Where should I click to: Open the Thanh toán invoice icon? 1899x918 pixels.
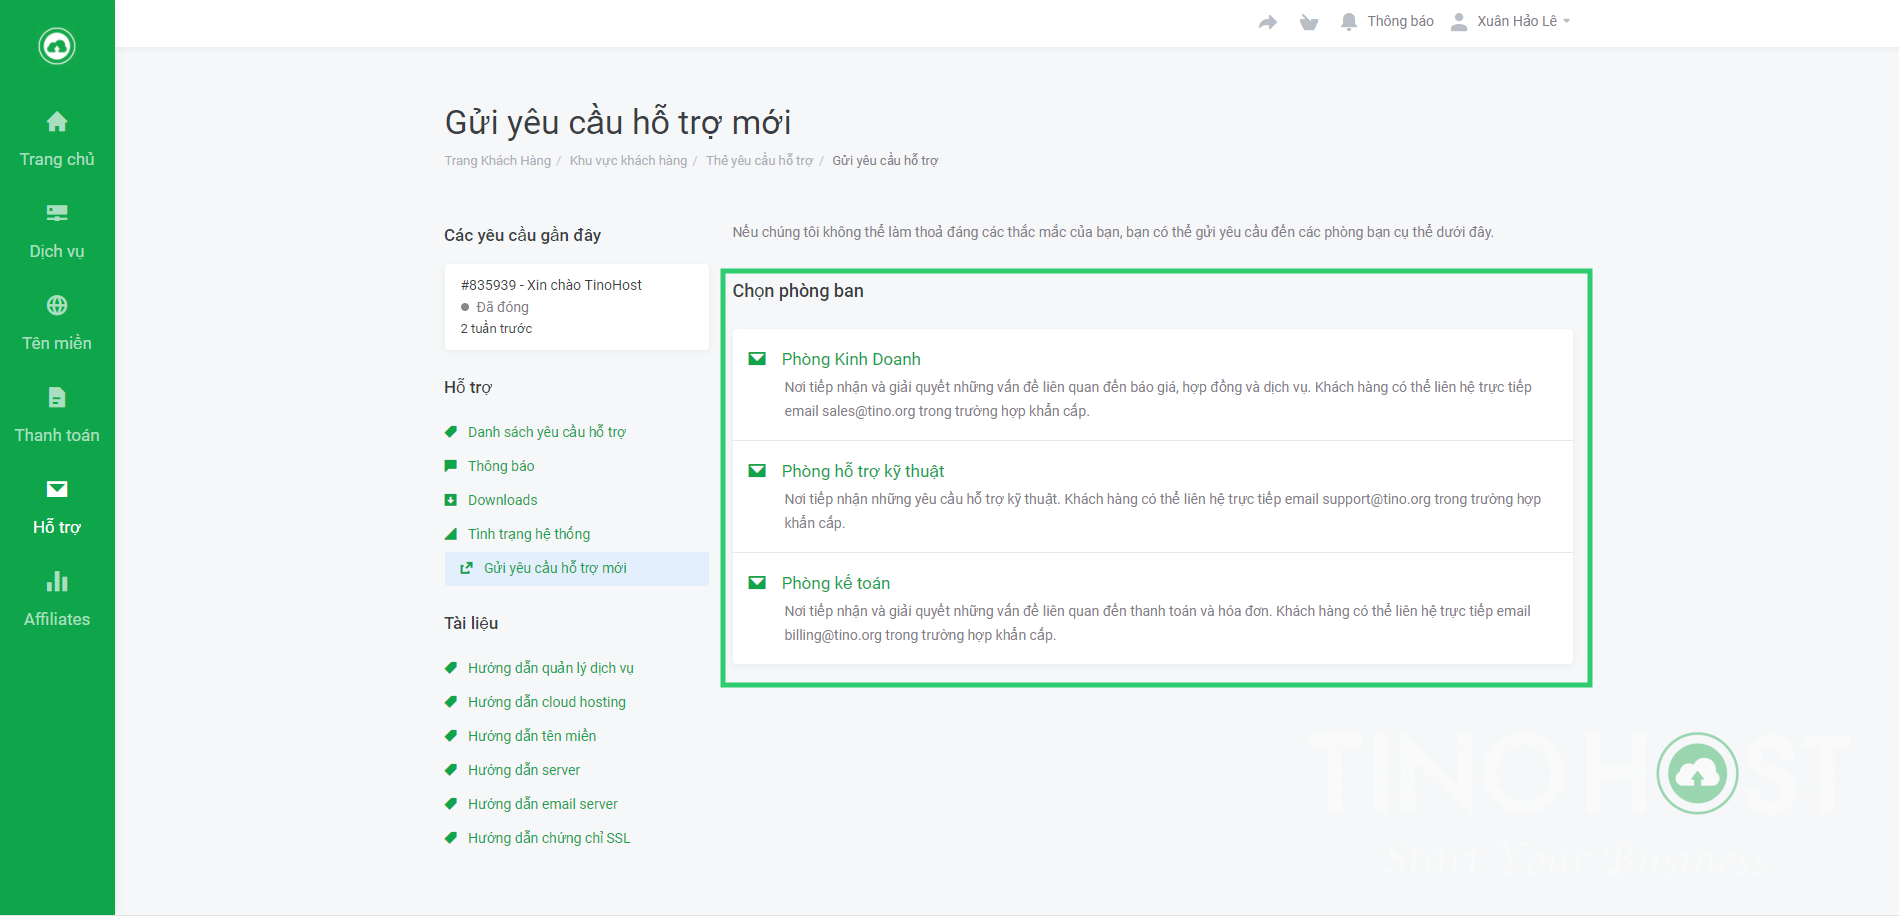point(57,397)
